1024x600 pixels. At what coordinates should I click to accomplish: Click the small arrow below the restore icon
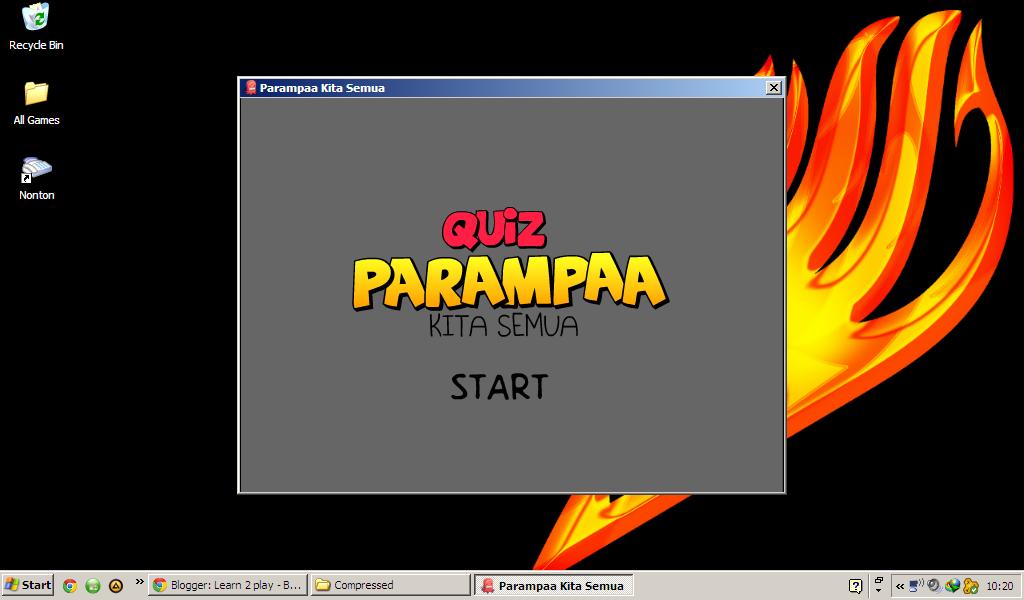878,590
